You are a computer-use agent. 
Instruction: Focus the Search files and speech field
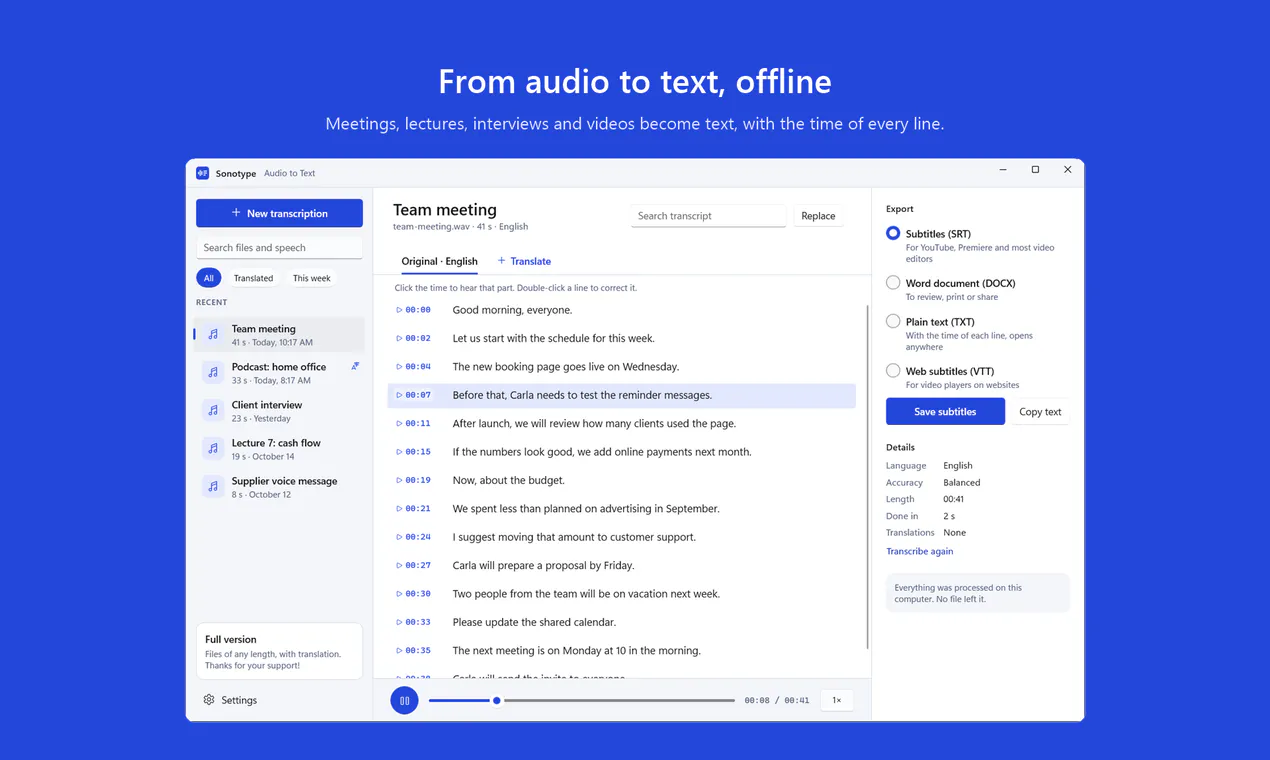pos(279,248)
